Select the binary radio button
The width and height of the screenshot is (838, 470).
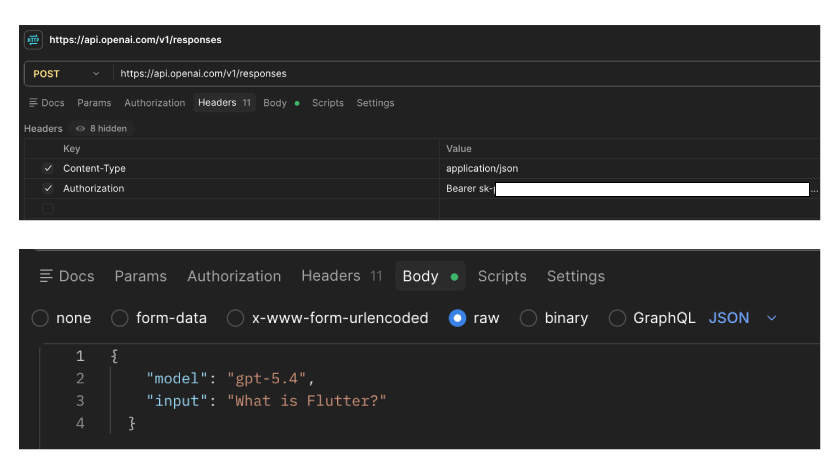[528, 318]
